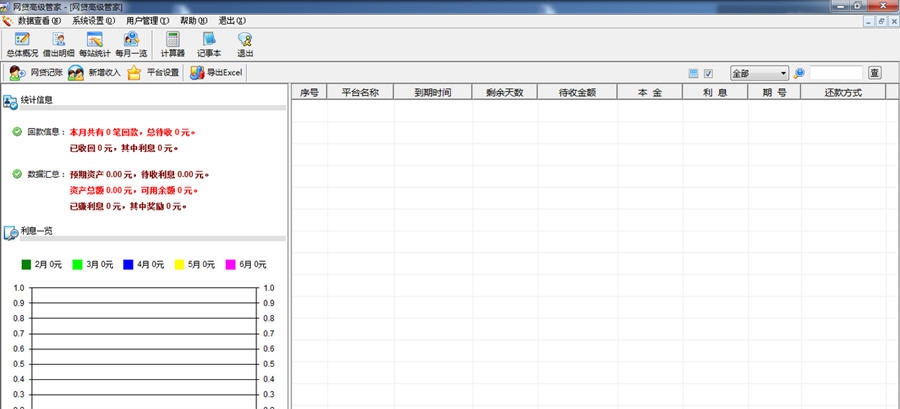This screenshot has height=409, width=900.
Task: Open the 帮助 menu
Action: pyautogui.click(x=193, y=21)
